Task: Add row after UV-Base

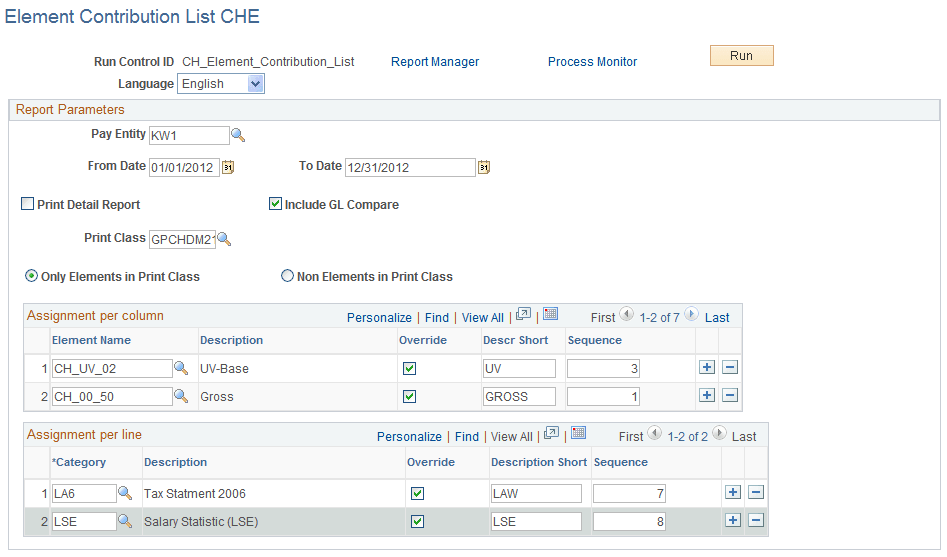Action: coord(707,367)
